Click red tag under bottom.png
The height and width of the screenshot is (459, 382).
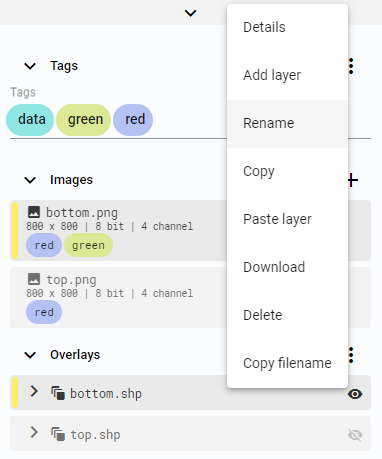[44, 245]
